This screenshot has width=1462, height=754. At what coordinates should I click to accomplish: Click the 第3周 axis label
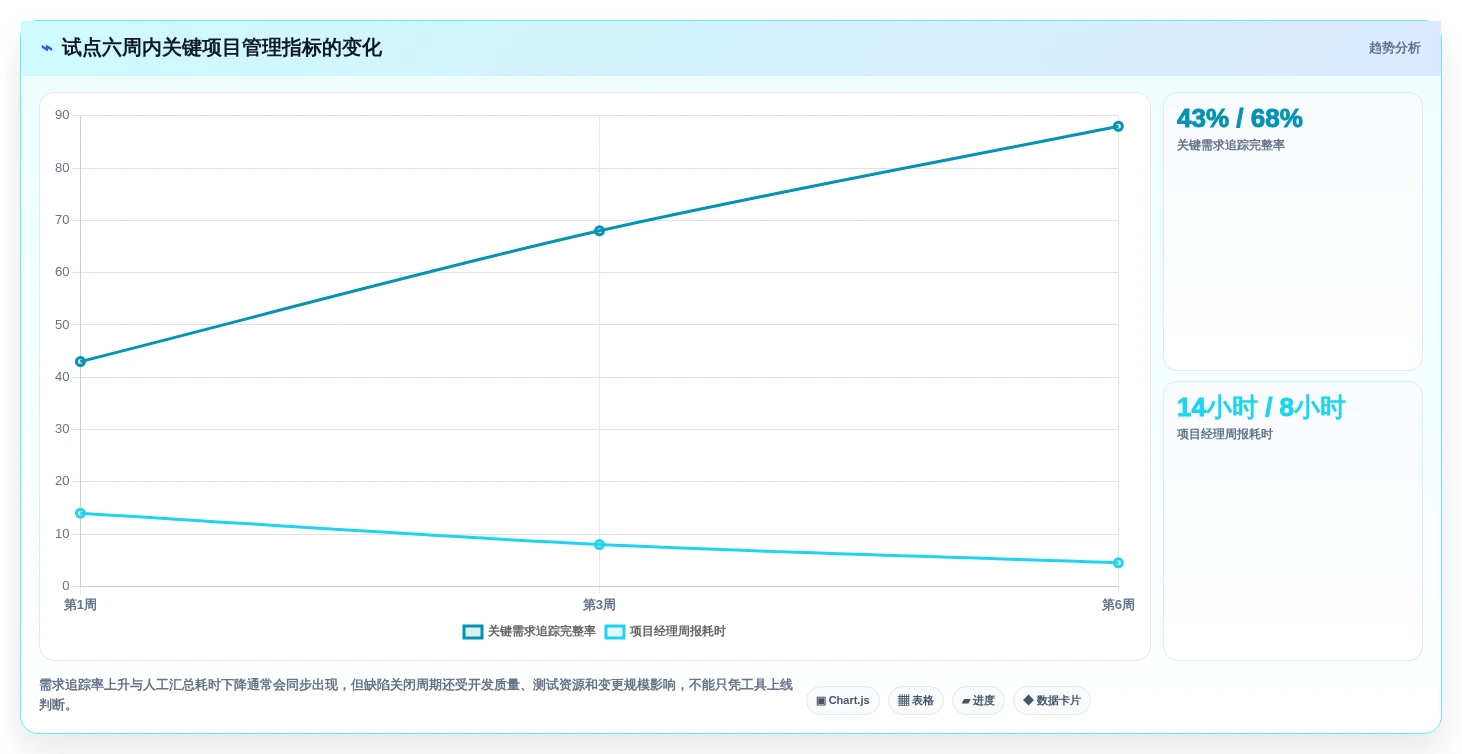coord(599,605)
